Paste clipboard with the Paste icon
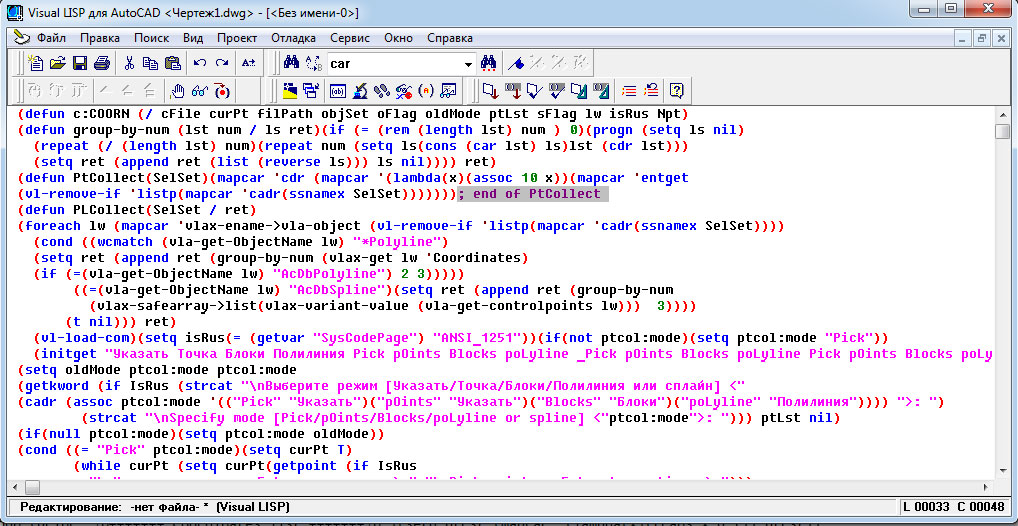The height and width of the screenshot is (526, 1018). point(172,63)
